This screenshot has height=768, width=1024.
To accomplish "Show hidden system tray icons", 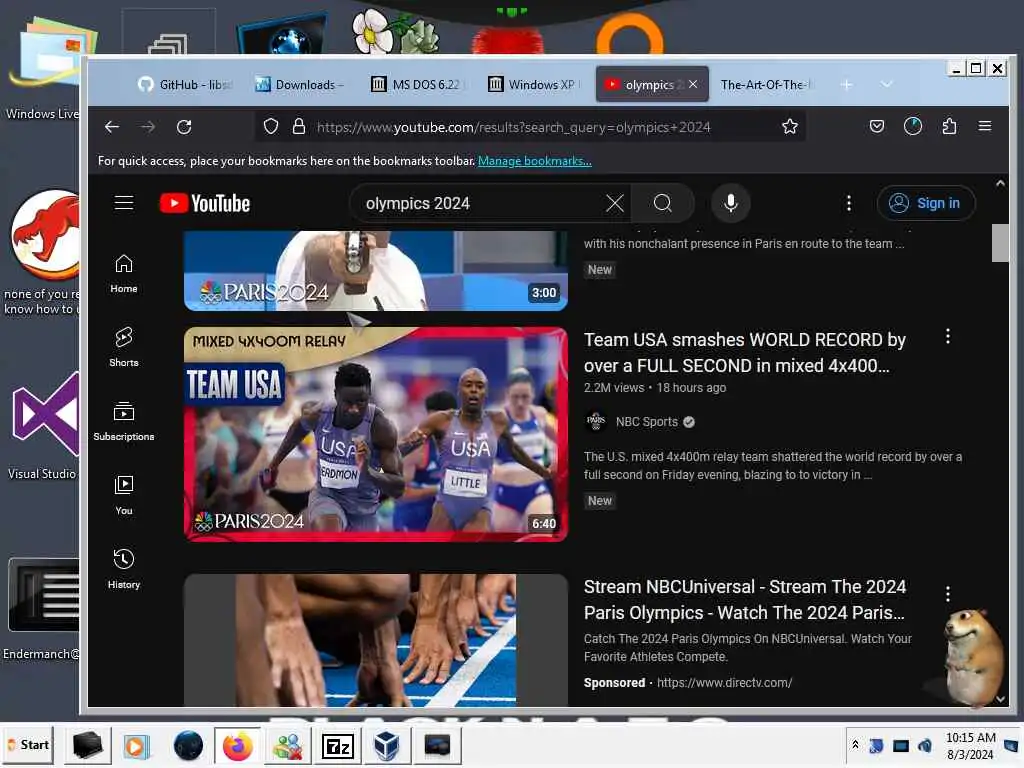I will 855,744.
